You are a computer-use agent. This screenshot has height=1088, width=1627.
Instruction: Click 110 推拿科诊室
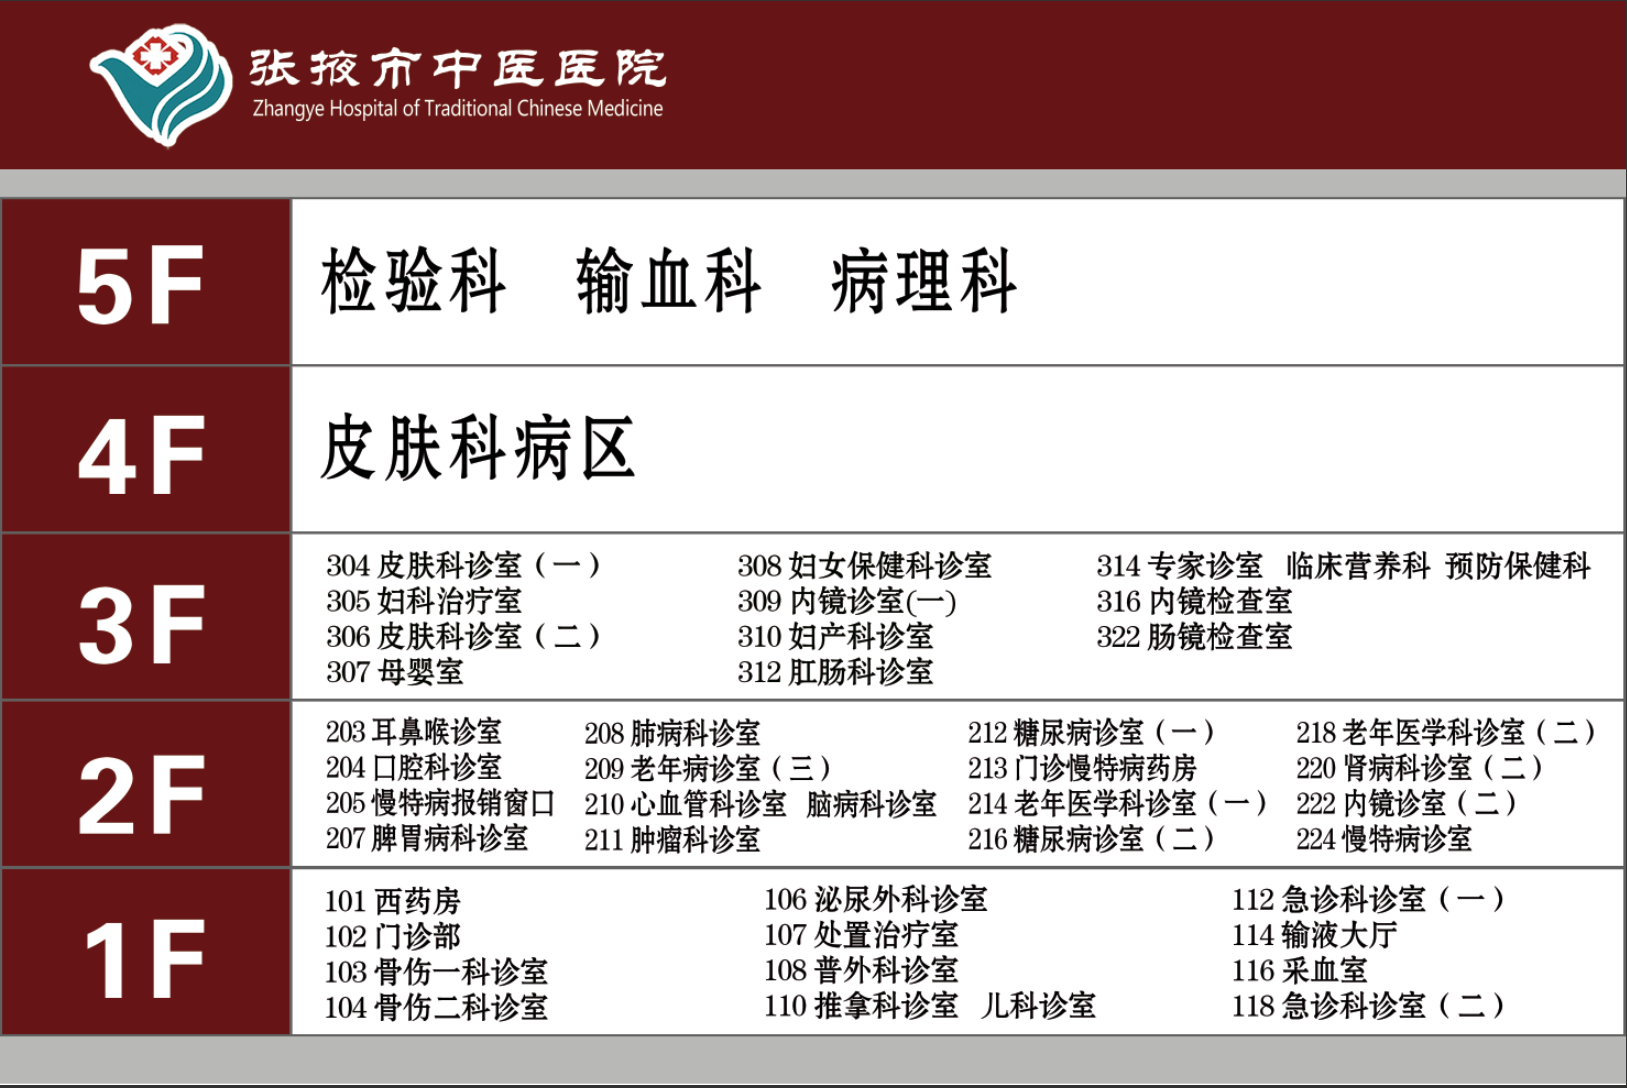tap(861, 1005)
